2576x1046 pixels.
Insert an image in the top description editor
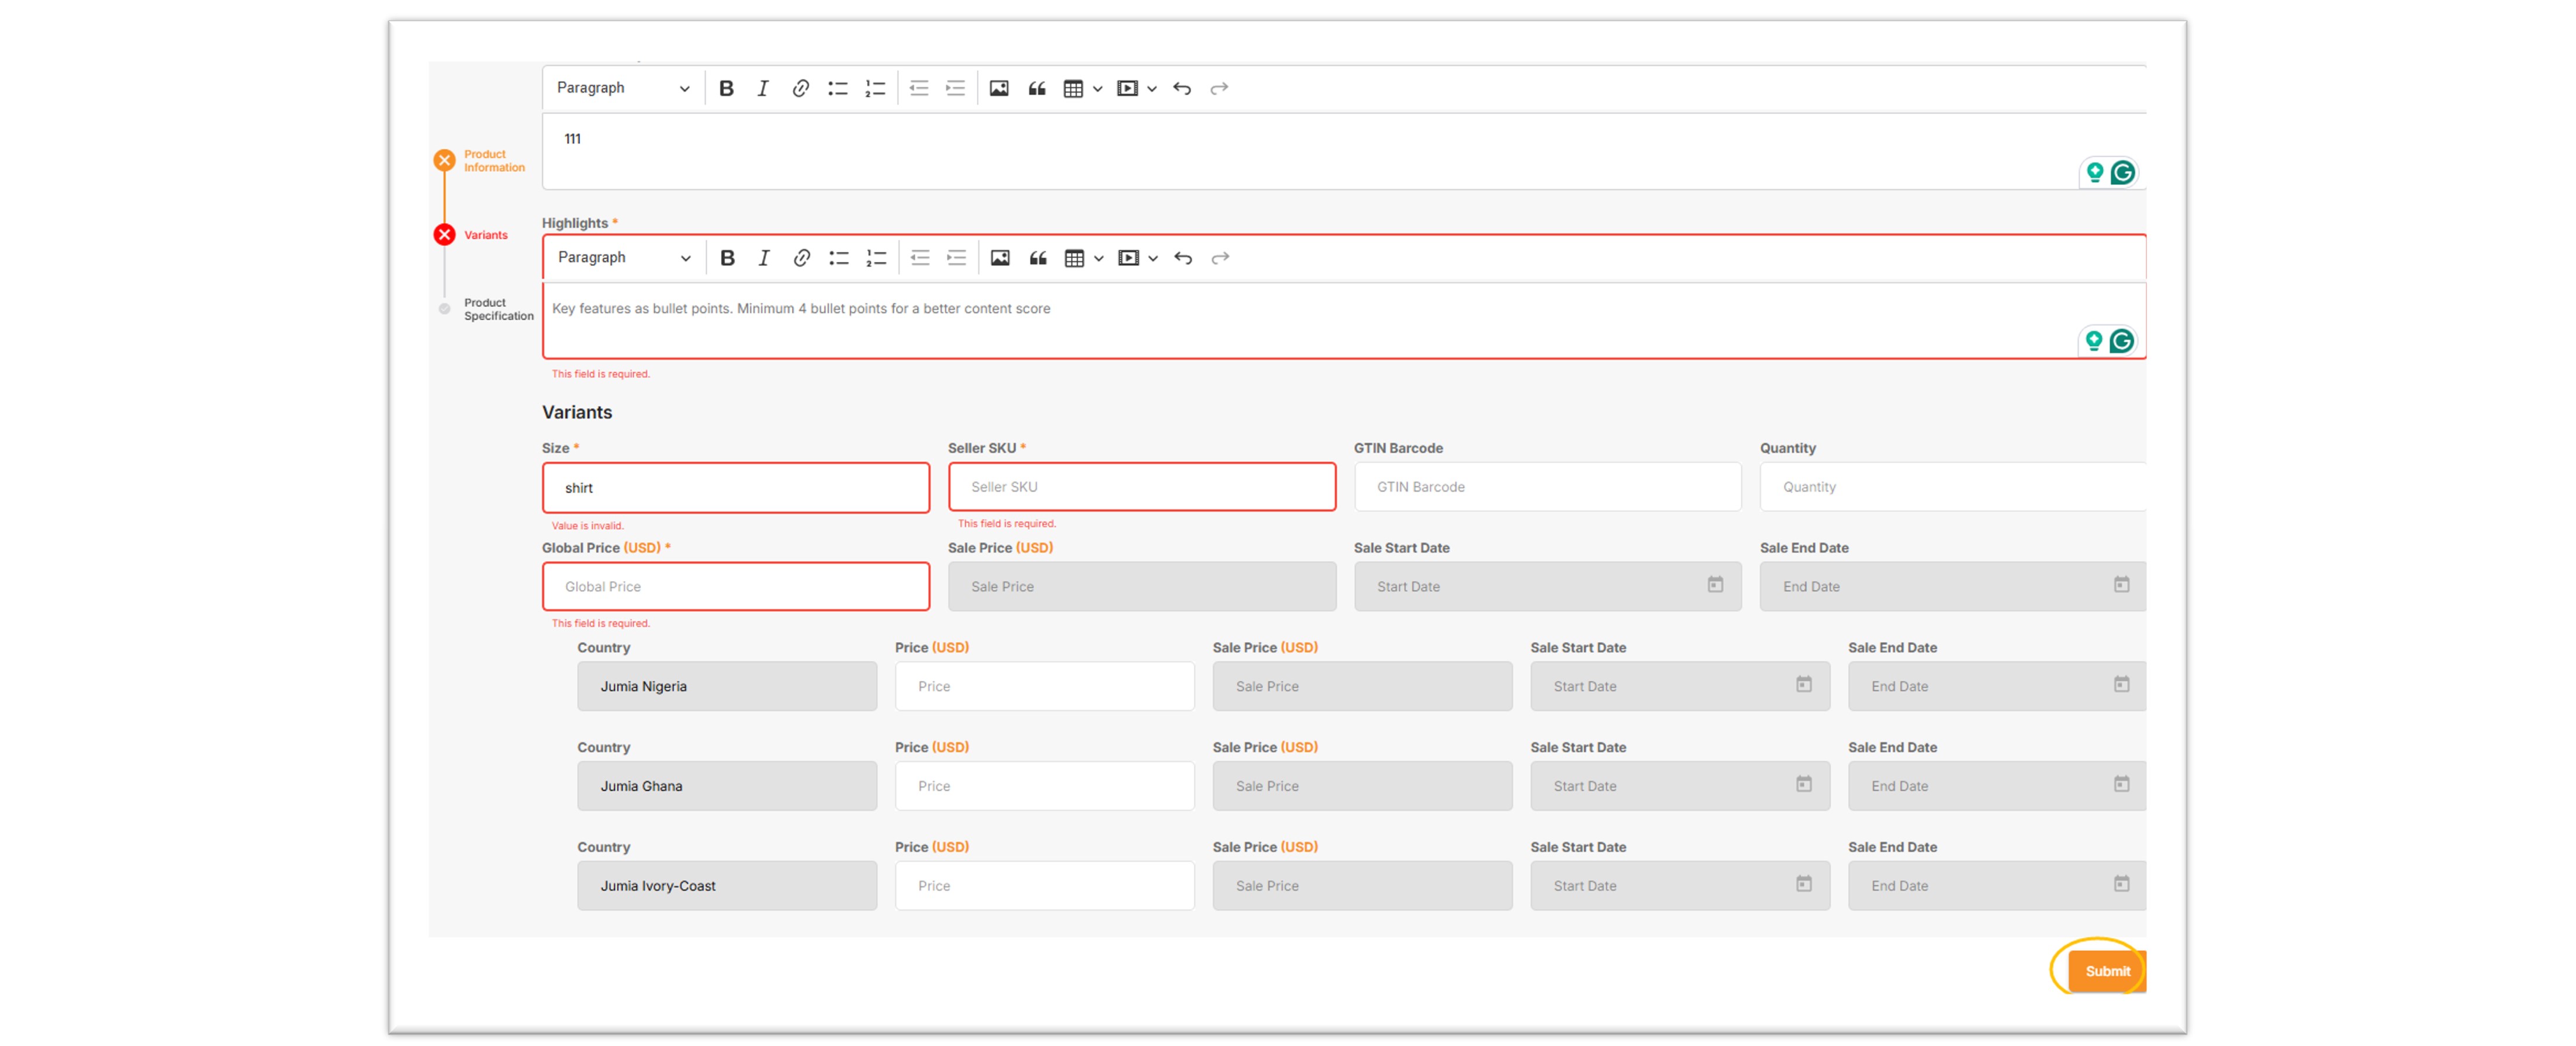point(998,88)
